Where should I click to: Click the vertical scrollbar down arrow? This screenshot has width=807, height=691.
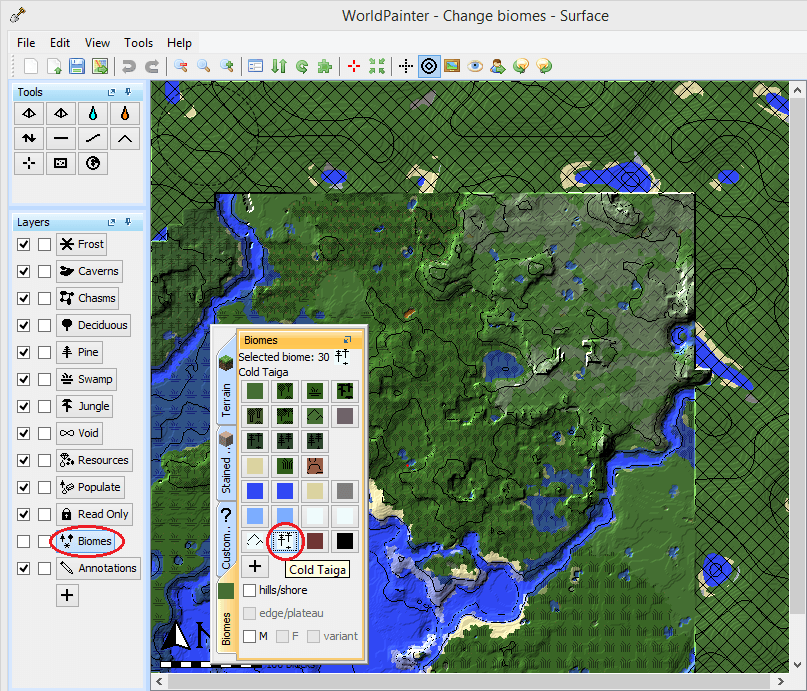tap(797, 665)
